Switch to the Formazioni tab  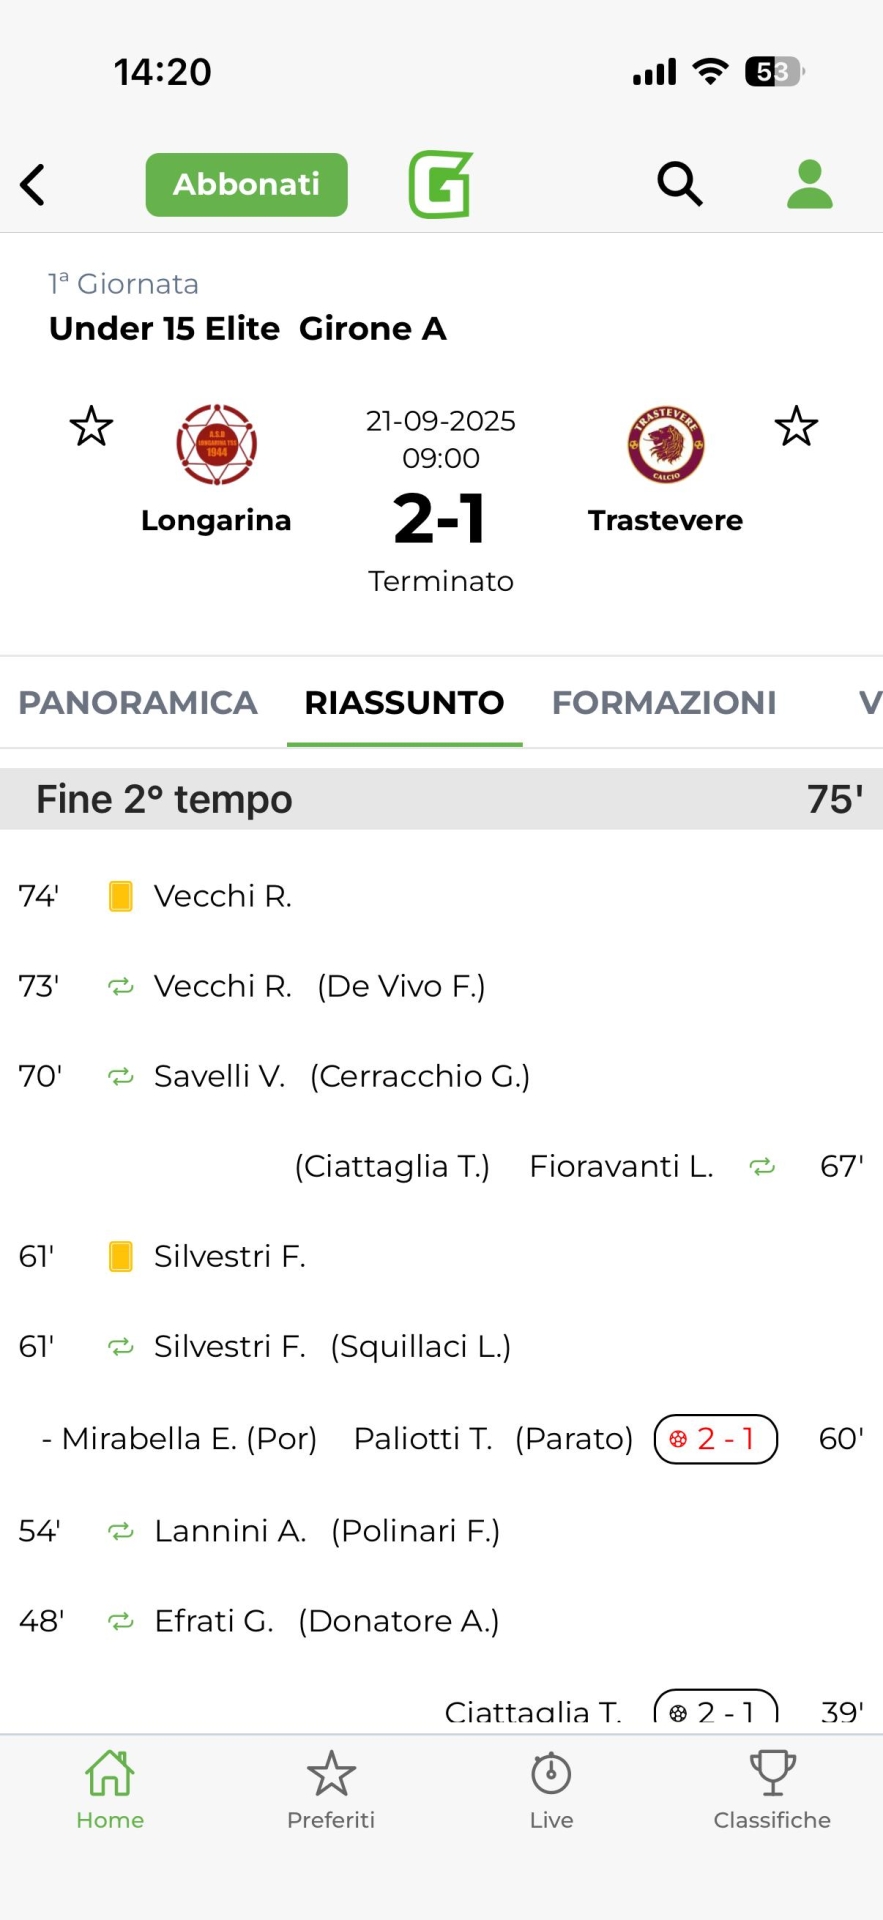tap(664, 703)
